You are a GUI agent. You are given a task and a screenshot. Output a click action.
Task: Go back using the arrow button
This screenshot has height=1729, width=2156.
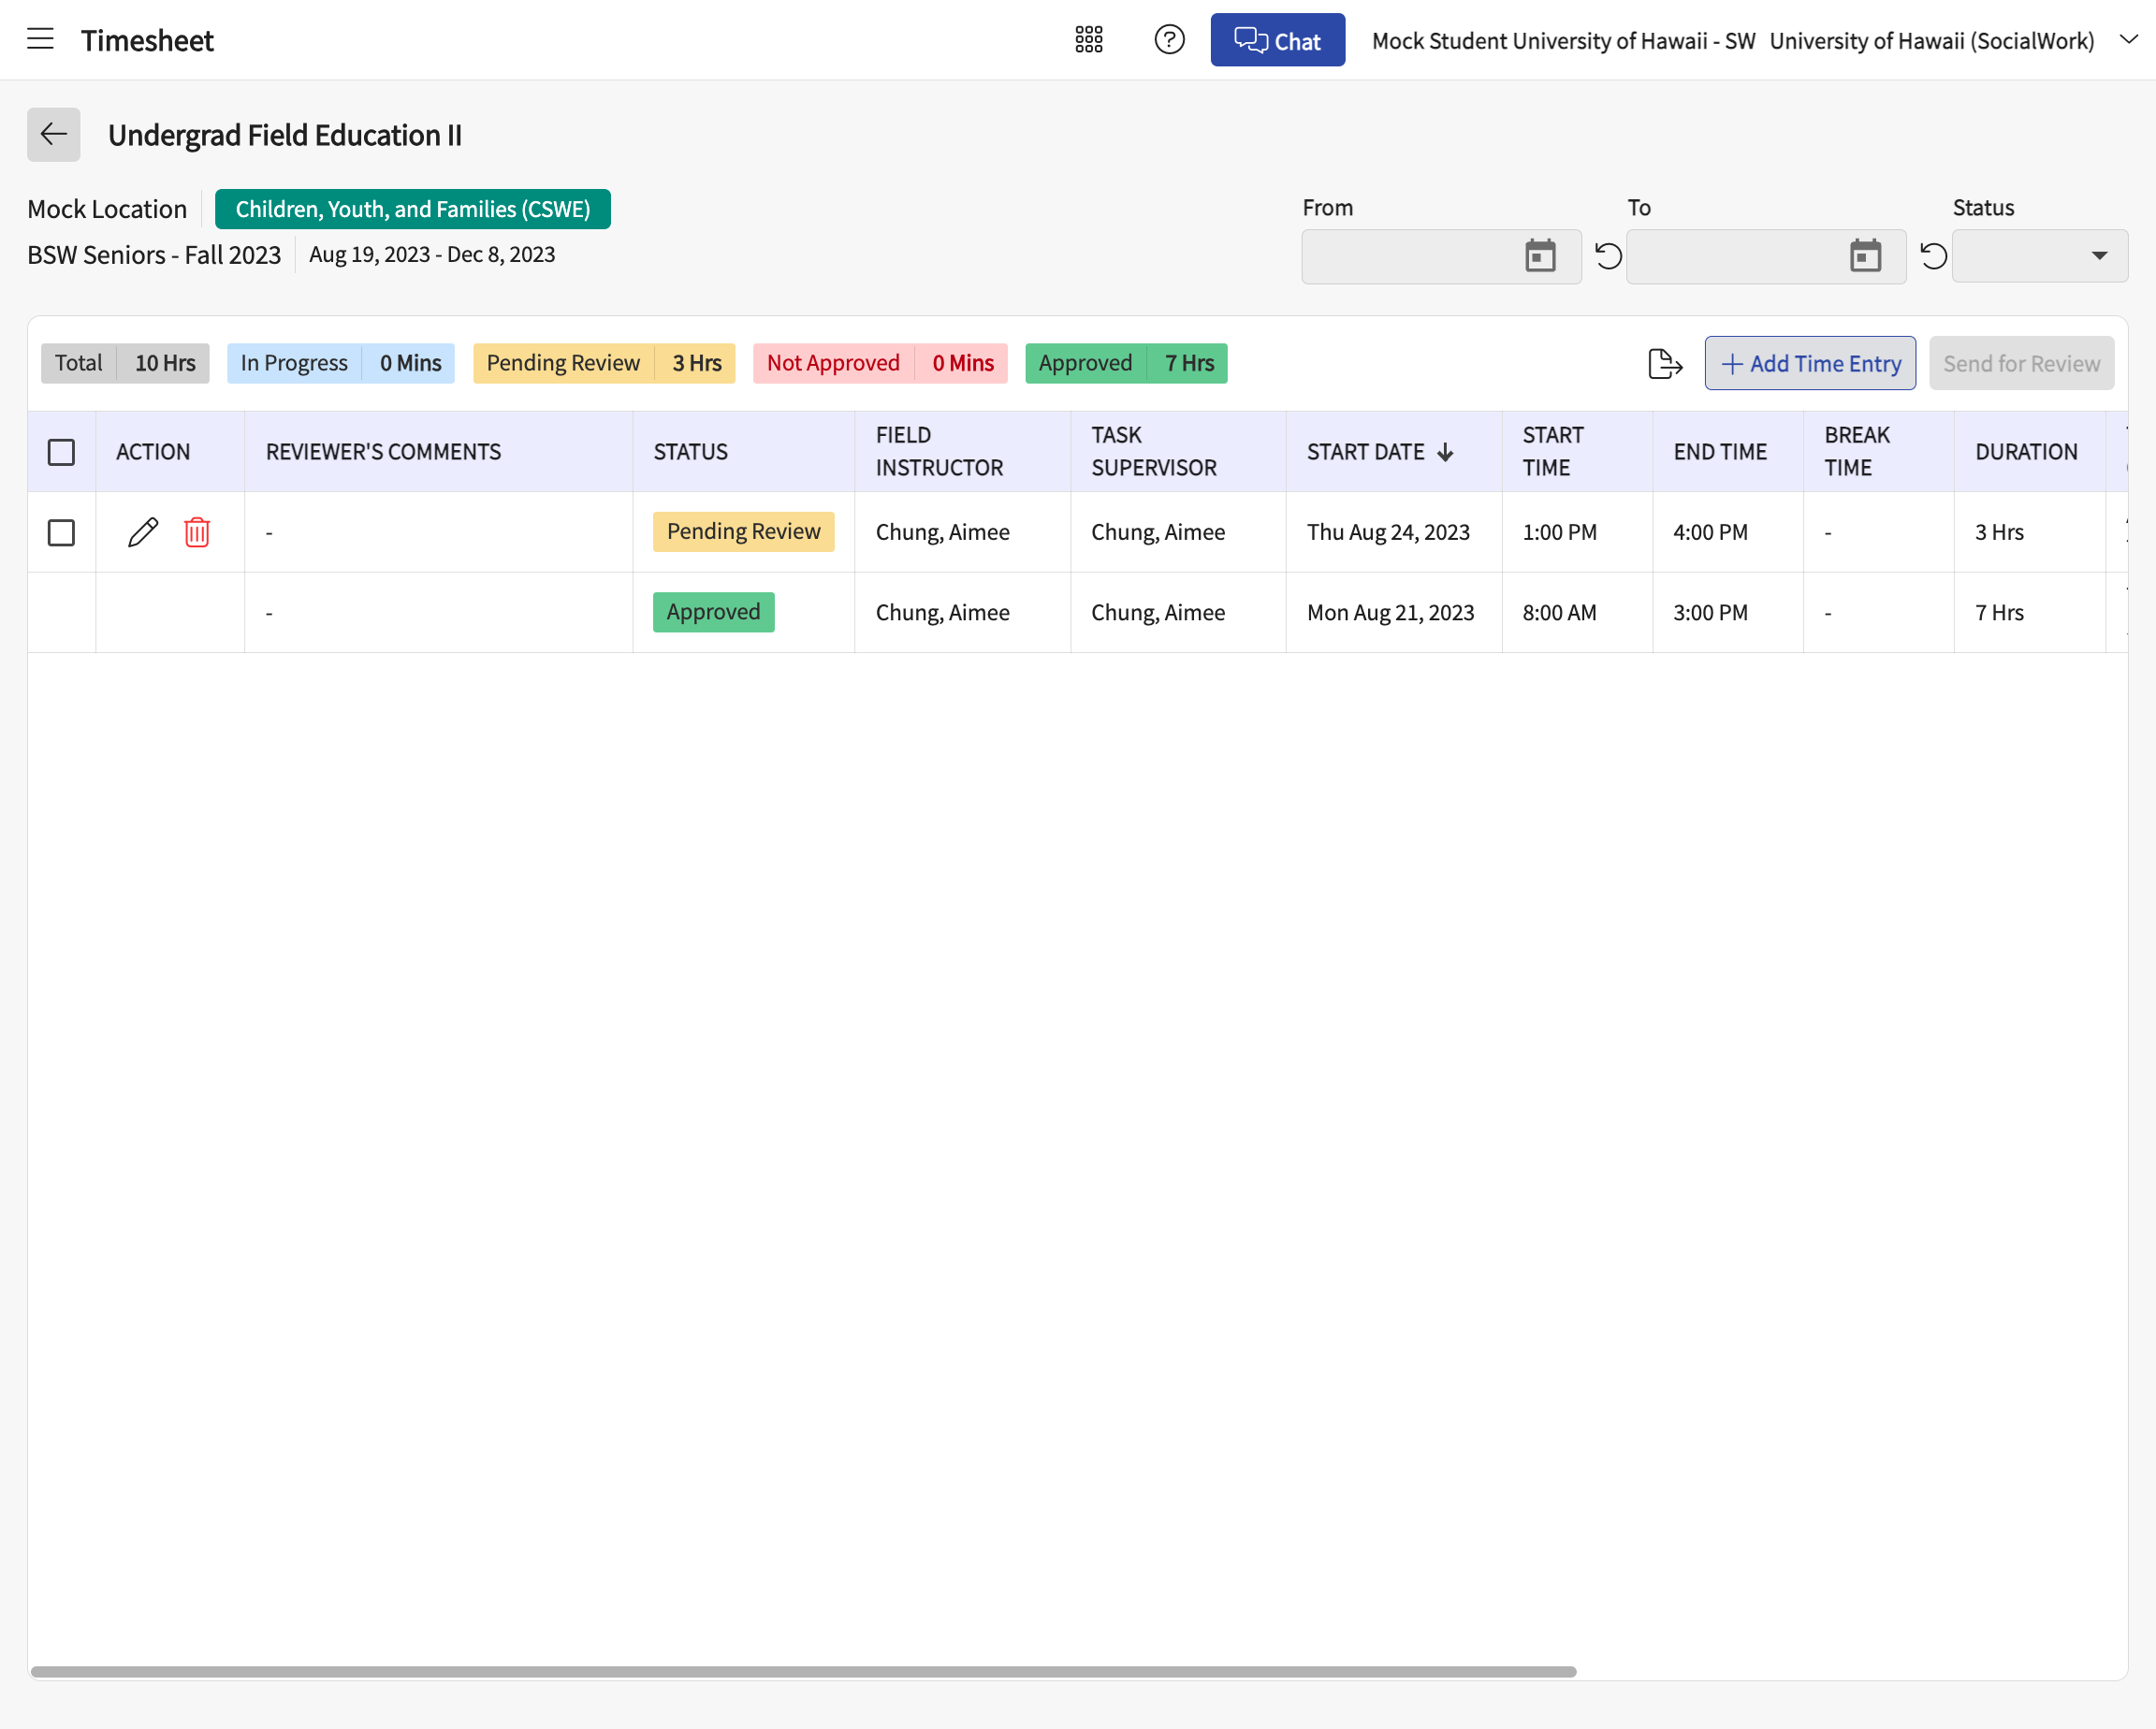click(54, 134)
